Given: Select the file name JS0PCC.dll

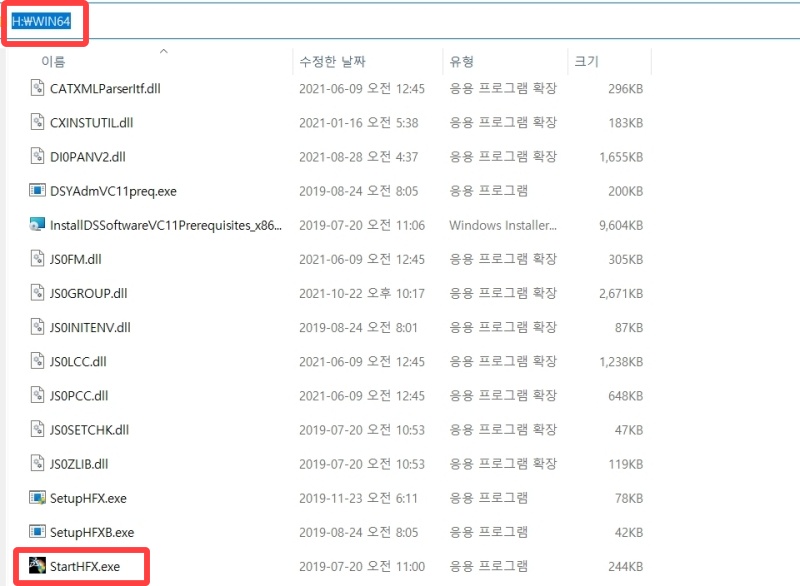Looking at the screenshot, I should pos(79,396).
